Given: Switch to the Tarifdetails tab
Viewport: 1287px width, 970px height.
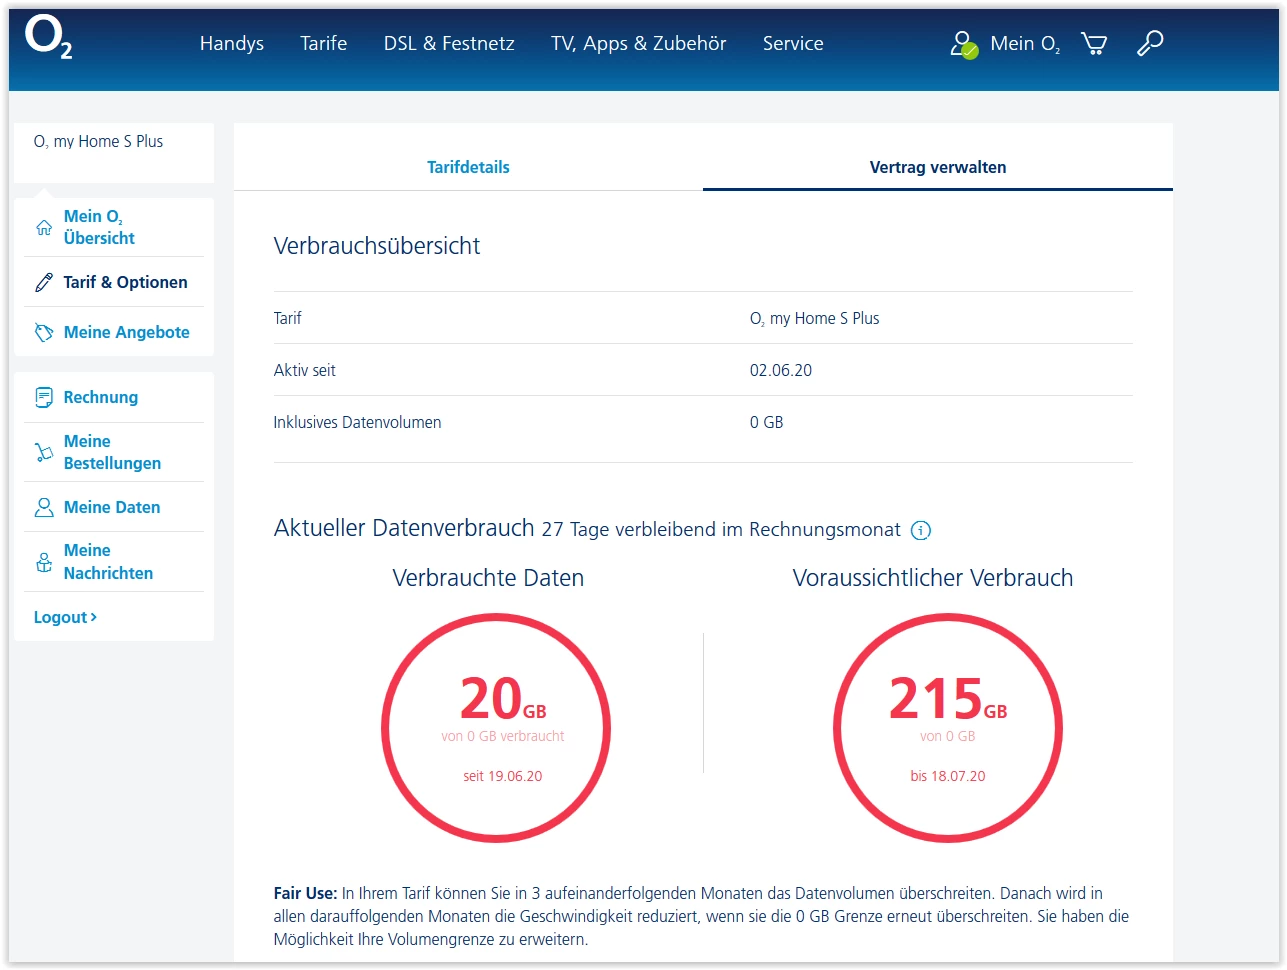Looking at the screenshot, I should point(468,167).
